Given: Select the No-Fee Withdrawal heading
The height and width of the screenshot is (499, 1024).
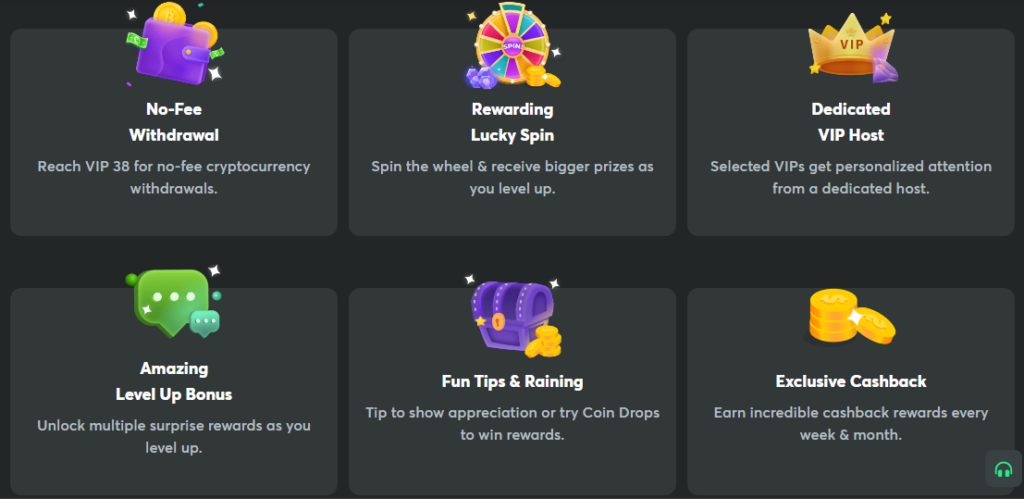Looking at the screenshot, I should point(174,122).
